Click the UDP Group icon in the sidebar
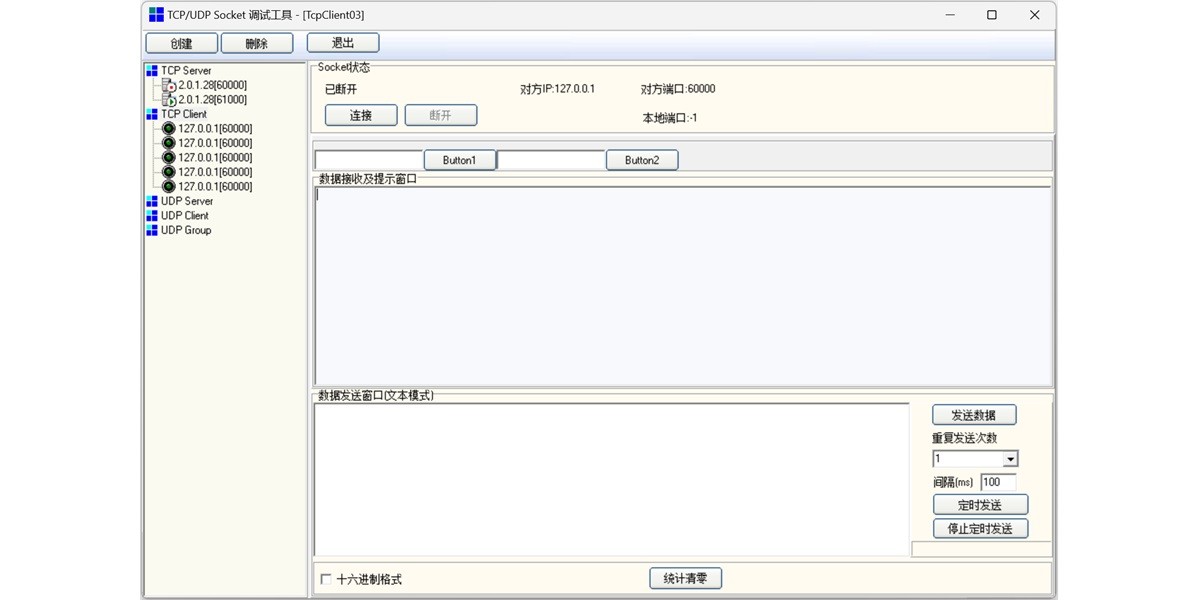Viewport: 1200px width, 600px height. (152, 230)
